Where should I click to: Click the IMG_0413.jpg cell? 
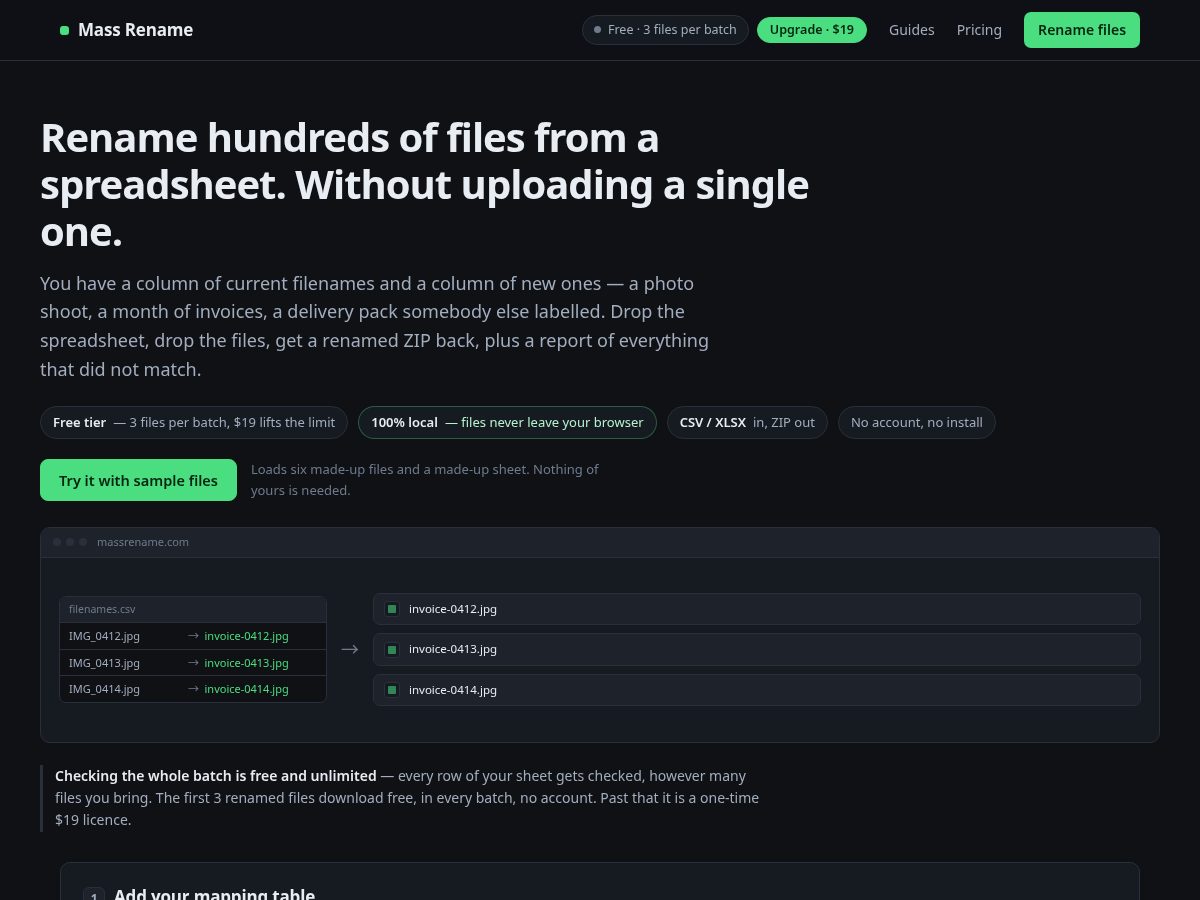(x=104, y=662)
